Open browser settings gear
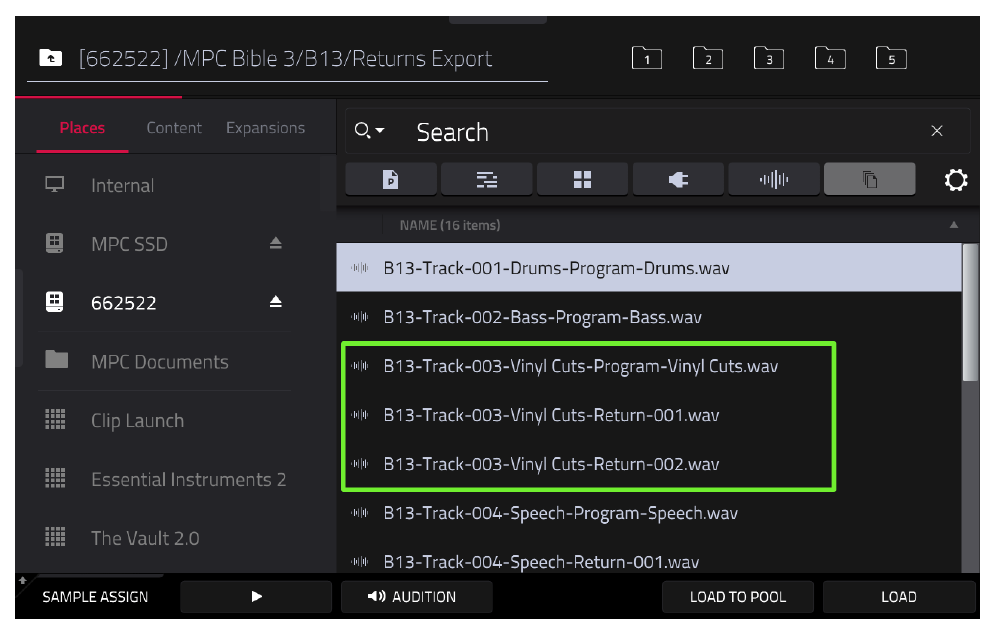 [x=955, y=180]
